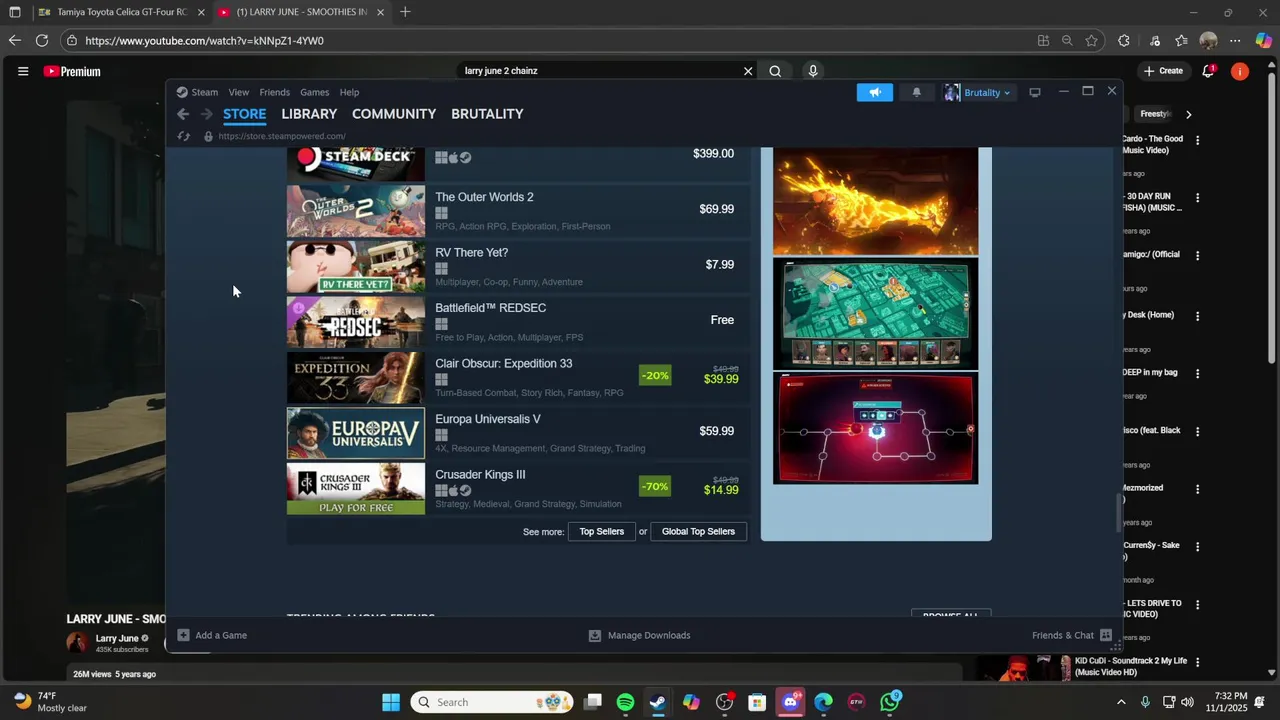1280x720 pixels.
Task: View the fiery flames preview screenshot
Action: [875, 201]
